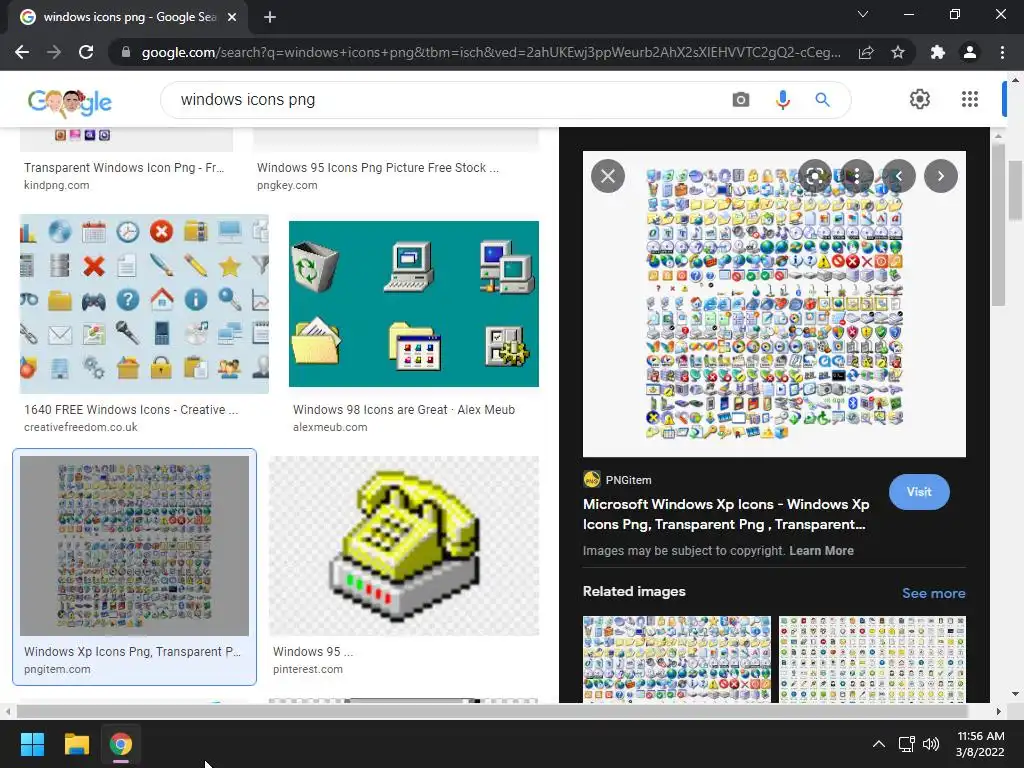Click the browser forward arrow
This screenshot has height=768, width=1024.
point(54,52)
